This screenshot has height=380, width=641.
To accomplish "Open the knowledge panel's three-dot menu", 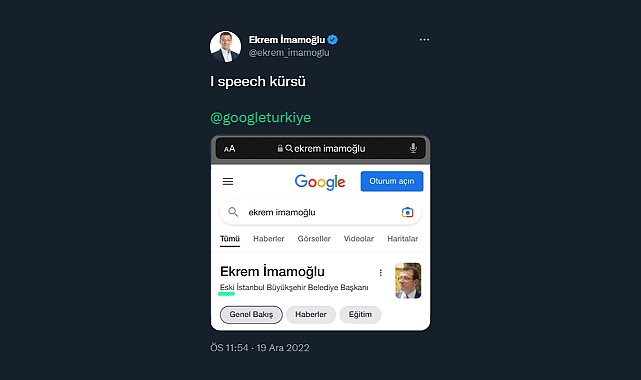I will 381,273.
